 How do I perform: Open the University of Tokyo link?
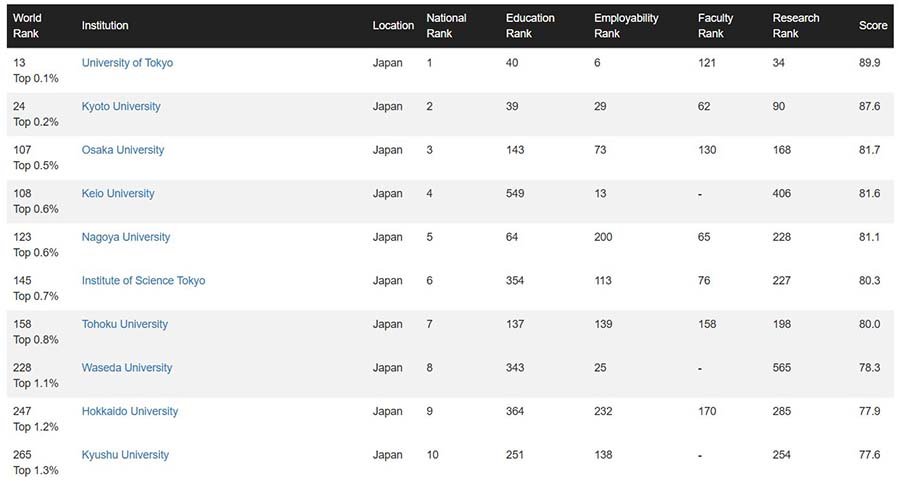tap(127, 63)
